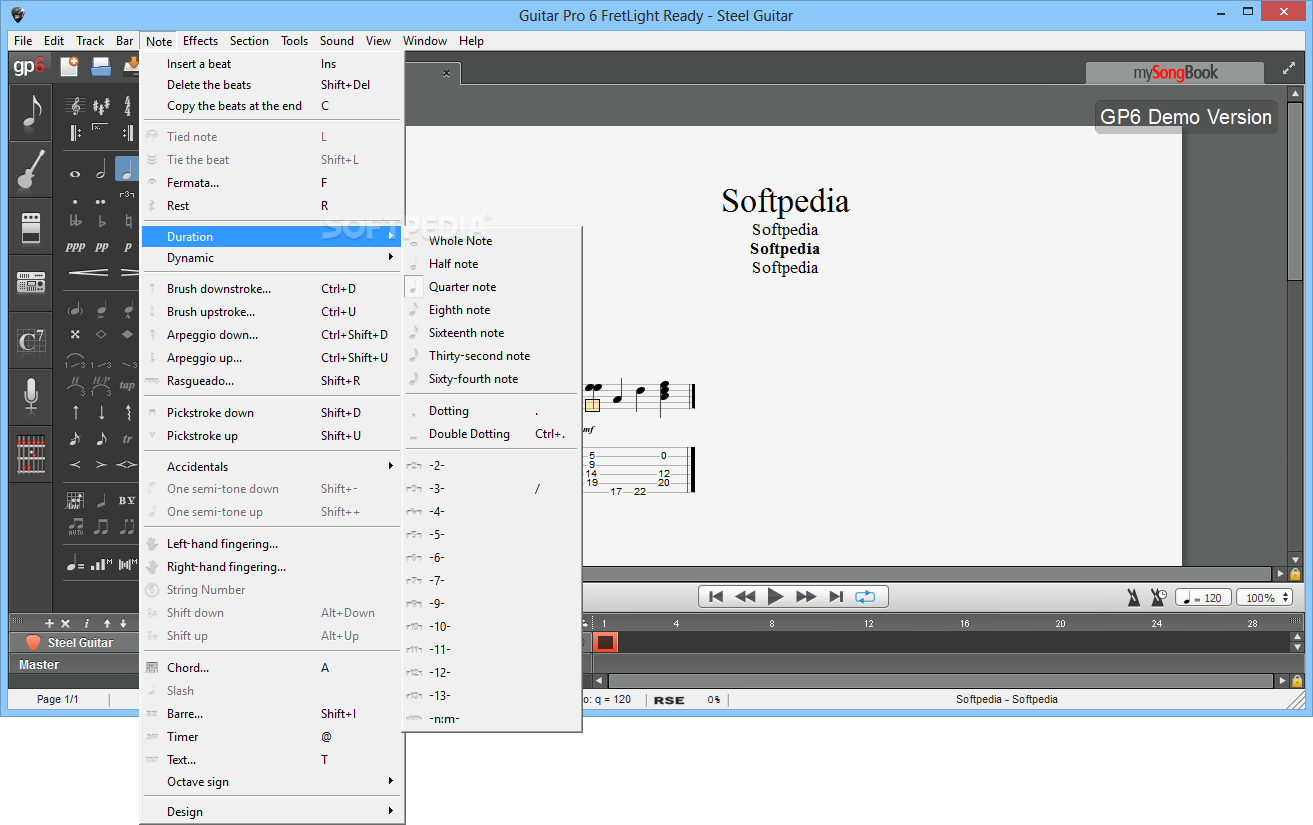Open the 100% zoom dropdown
Screen dimensions: 1313x825
(x=1265, y=598)
